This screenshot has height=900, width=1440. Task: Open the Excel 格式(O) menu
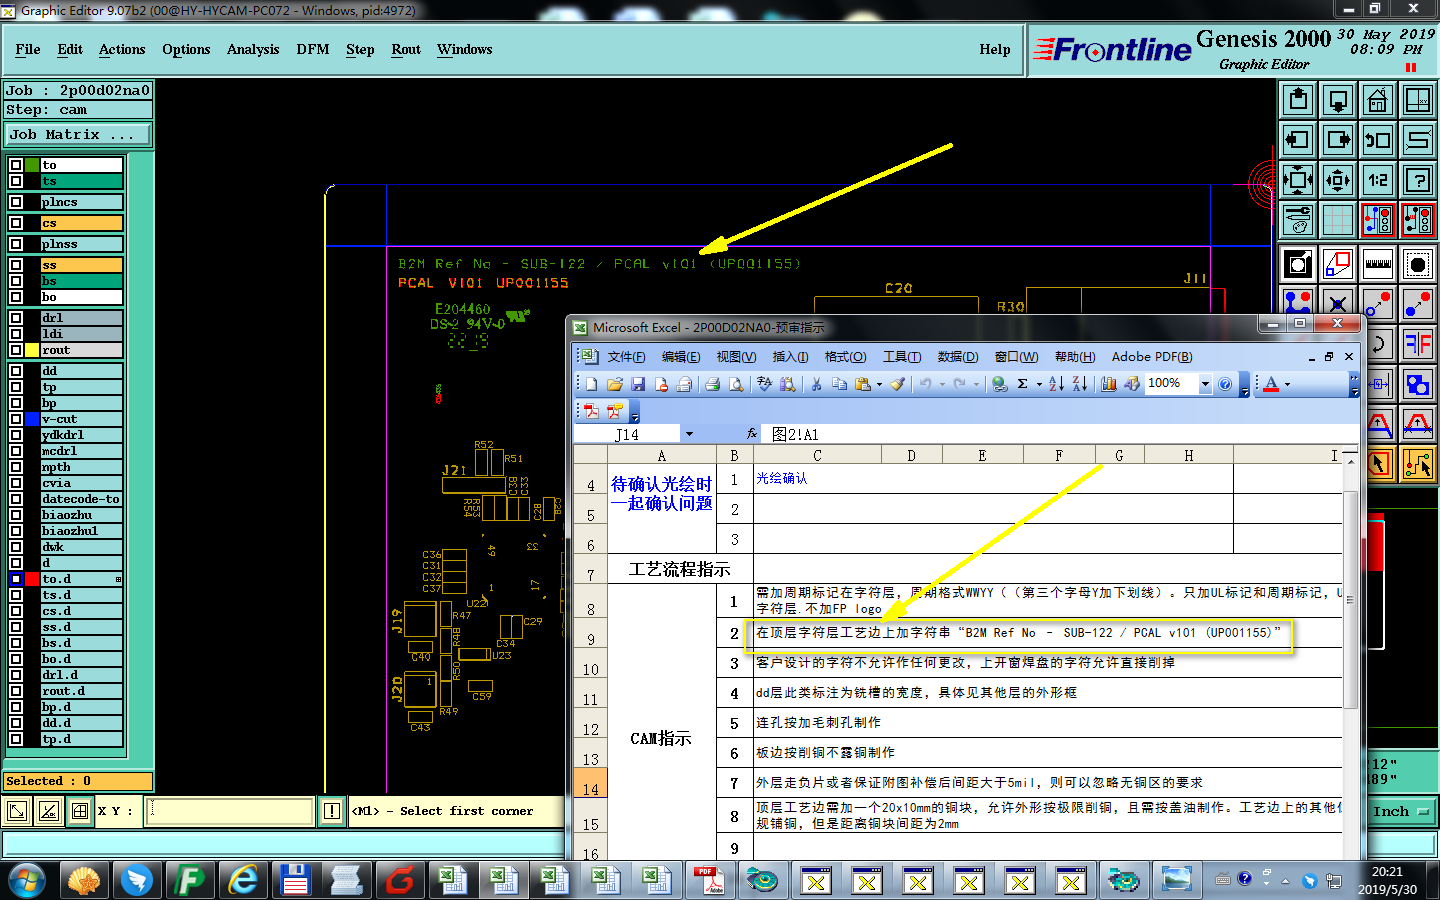click(845, 357)
